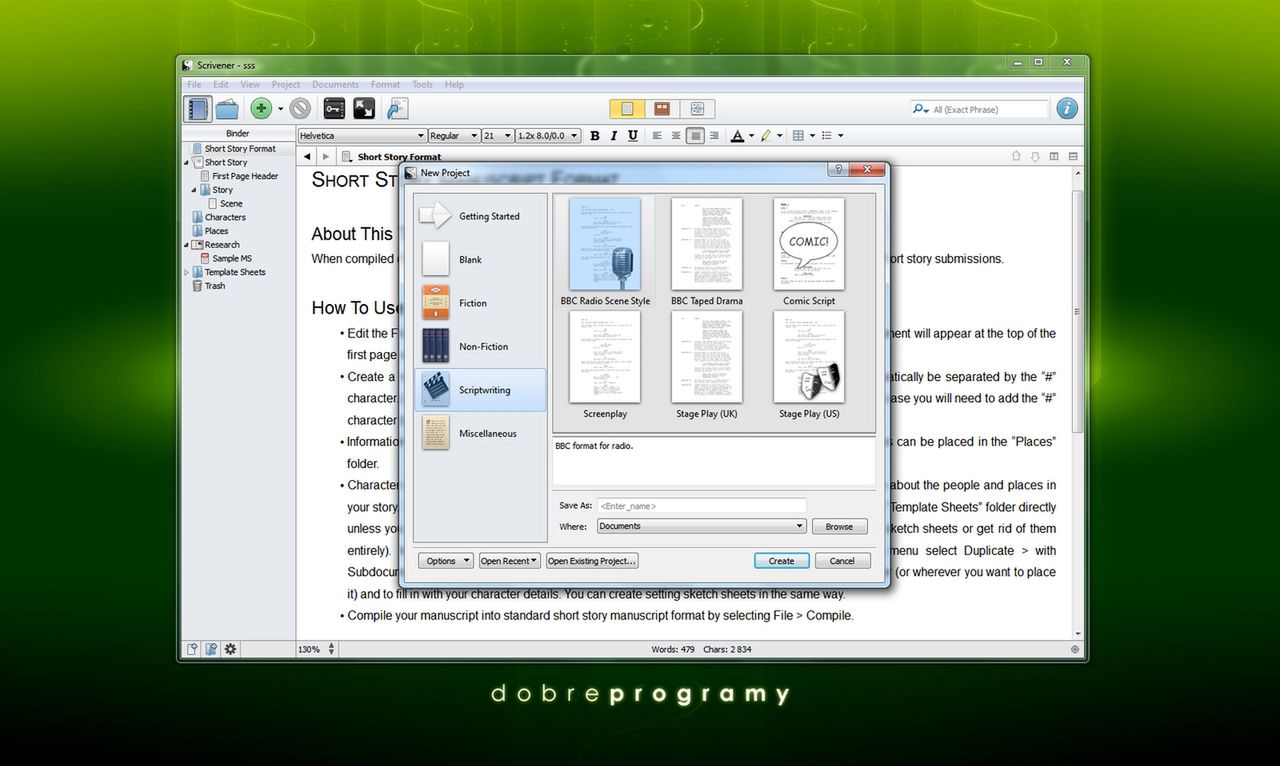This screenshot has width=1280, height=766.
Task: Open the Project menu
Action: [286, 85]
